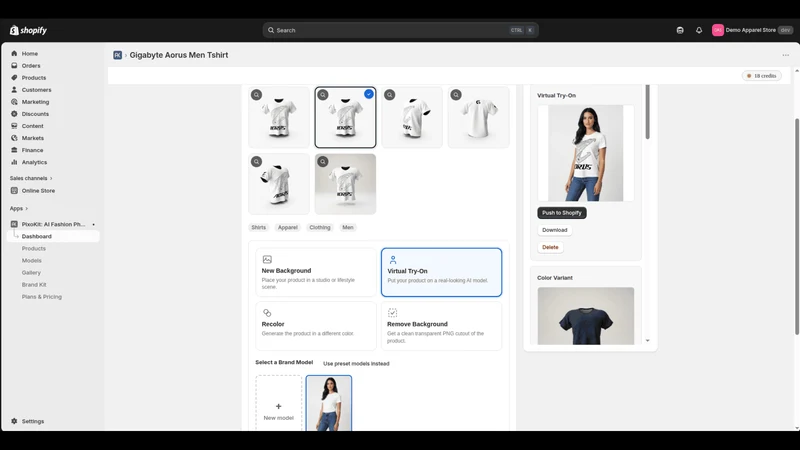Click the Men tag
Image resolution: width=800 pixels, height=450 pixels.
click(348, 228)
